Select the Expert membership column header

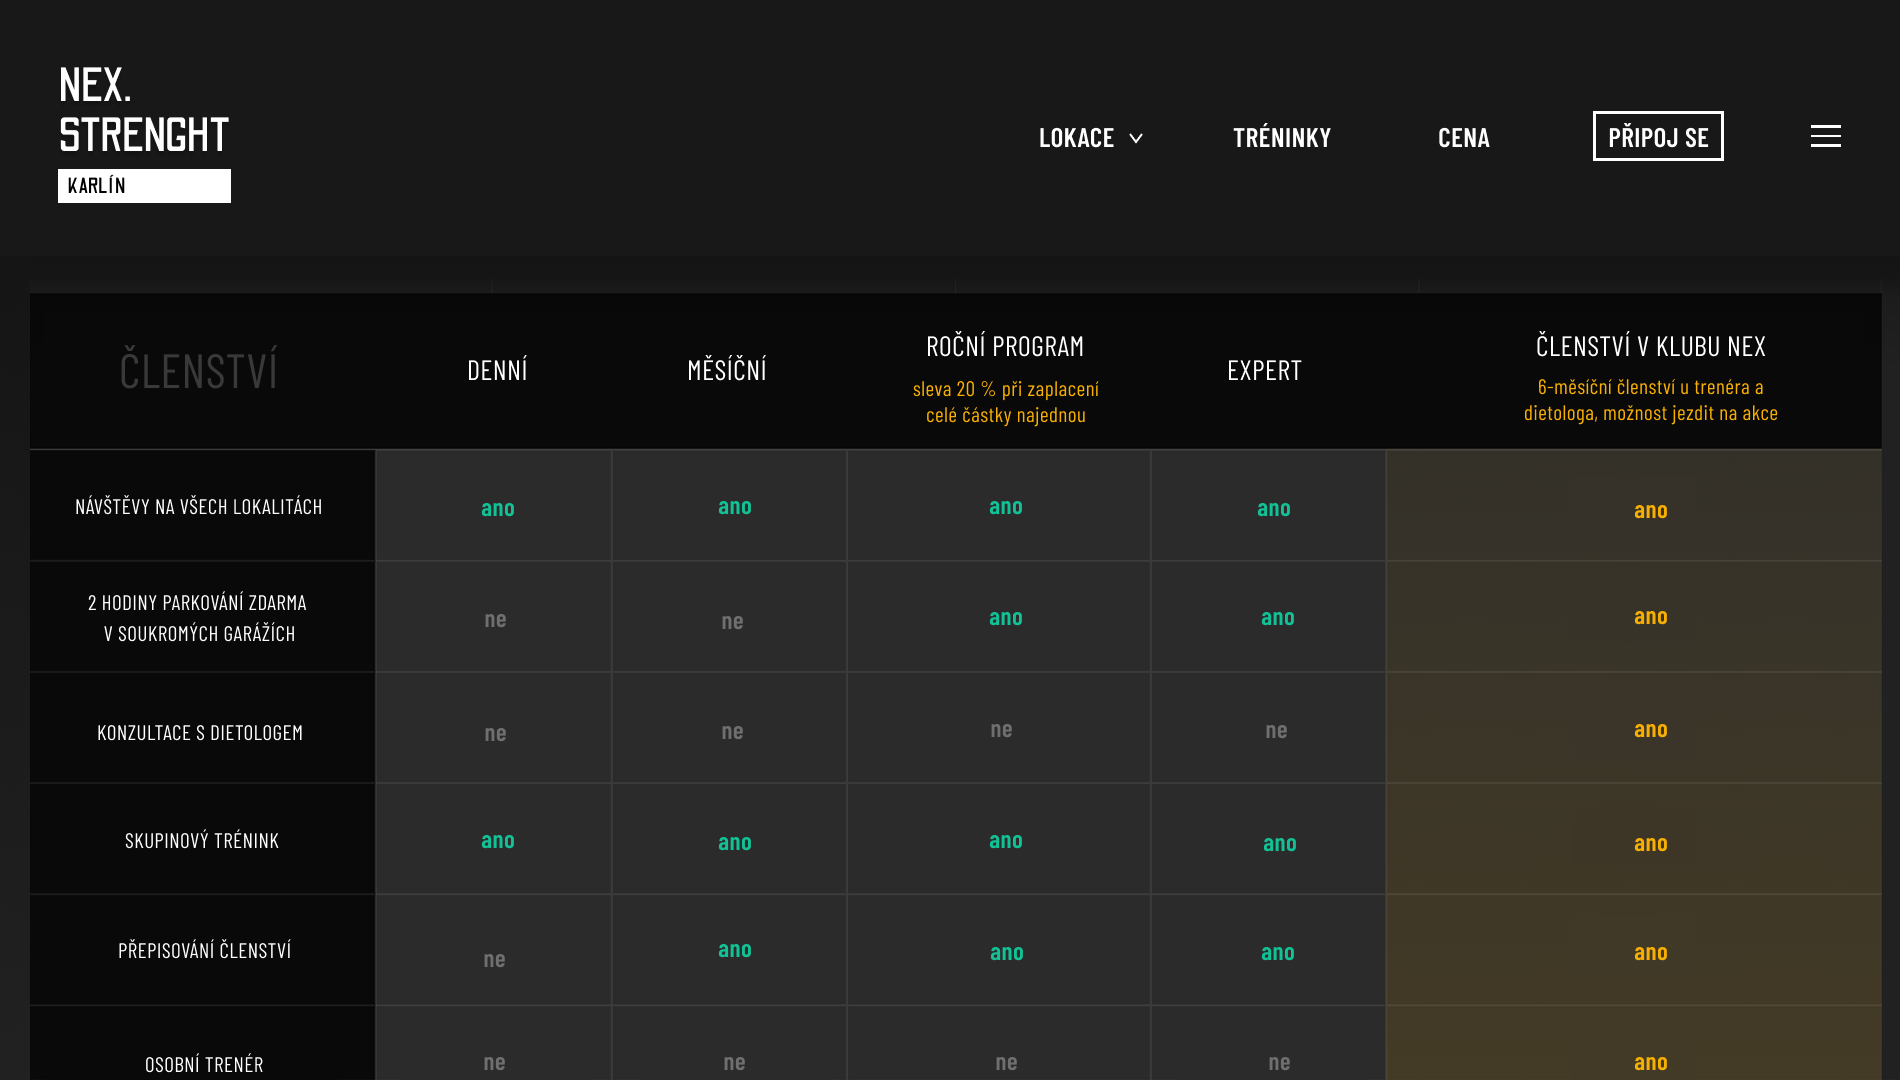pyautogui.click(x=1264, y=371)
